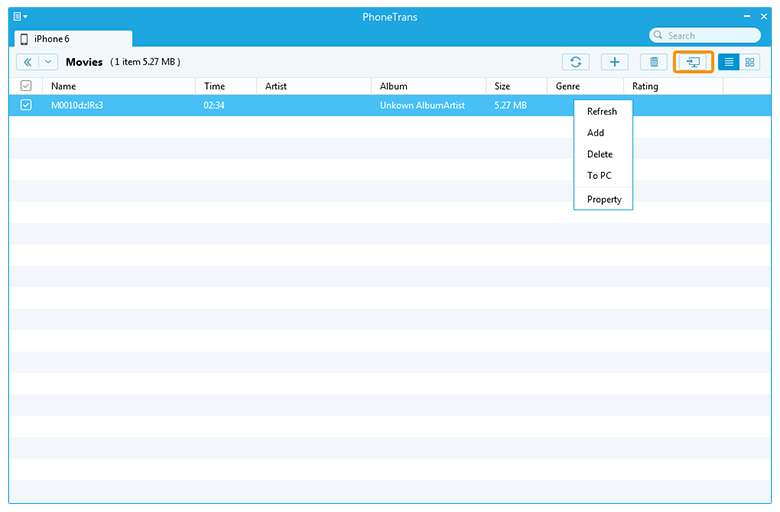
Task: Click the highlighted Export to PC icon
Action: (x=692, y=62)
